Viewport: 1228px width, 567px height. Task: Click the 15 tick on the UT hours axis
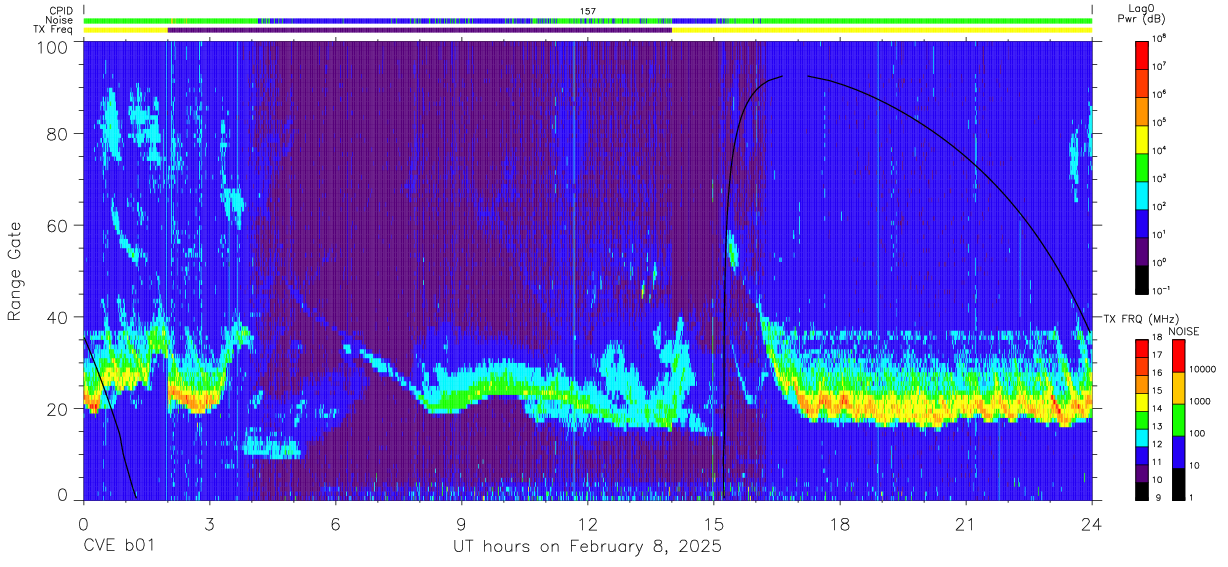pos(714,523)
